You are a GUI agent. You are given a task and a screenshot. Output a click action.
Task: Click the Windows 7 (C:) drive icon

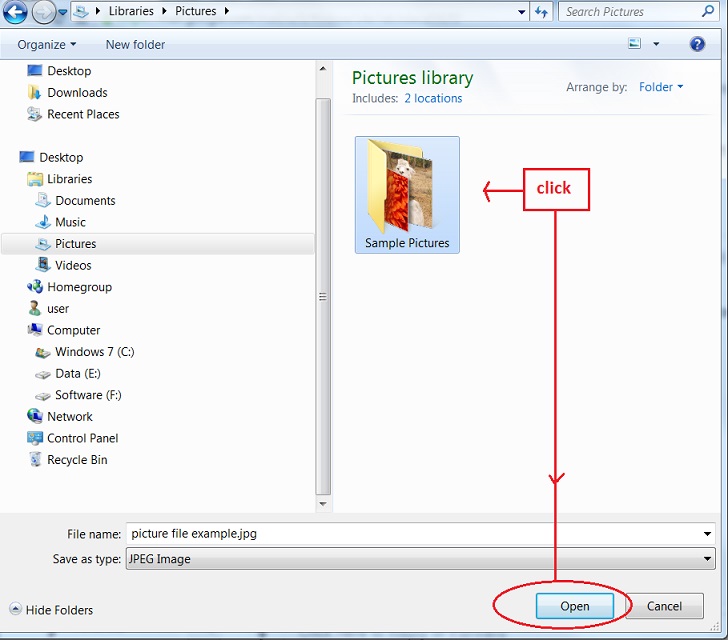point(43,353)
